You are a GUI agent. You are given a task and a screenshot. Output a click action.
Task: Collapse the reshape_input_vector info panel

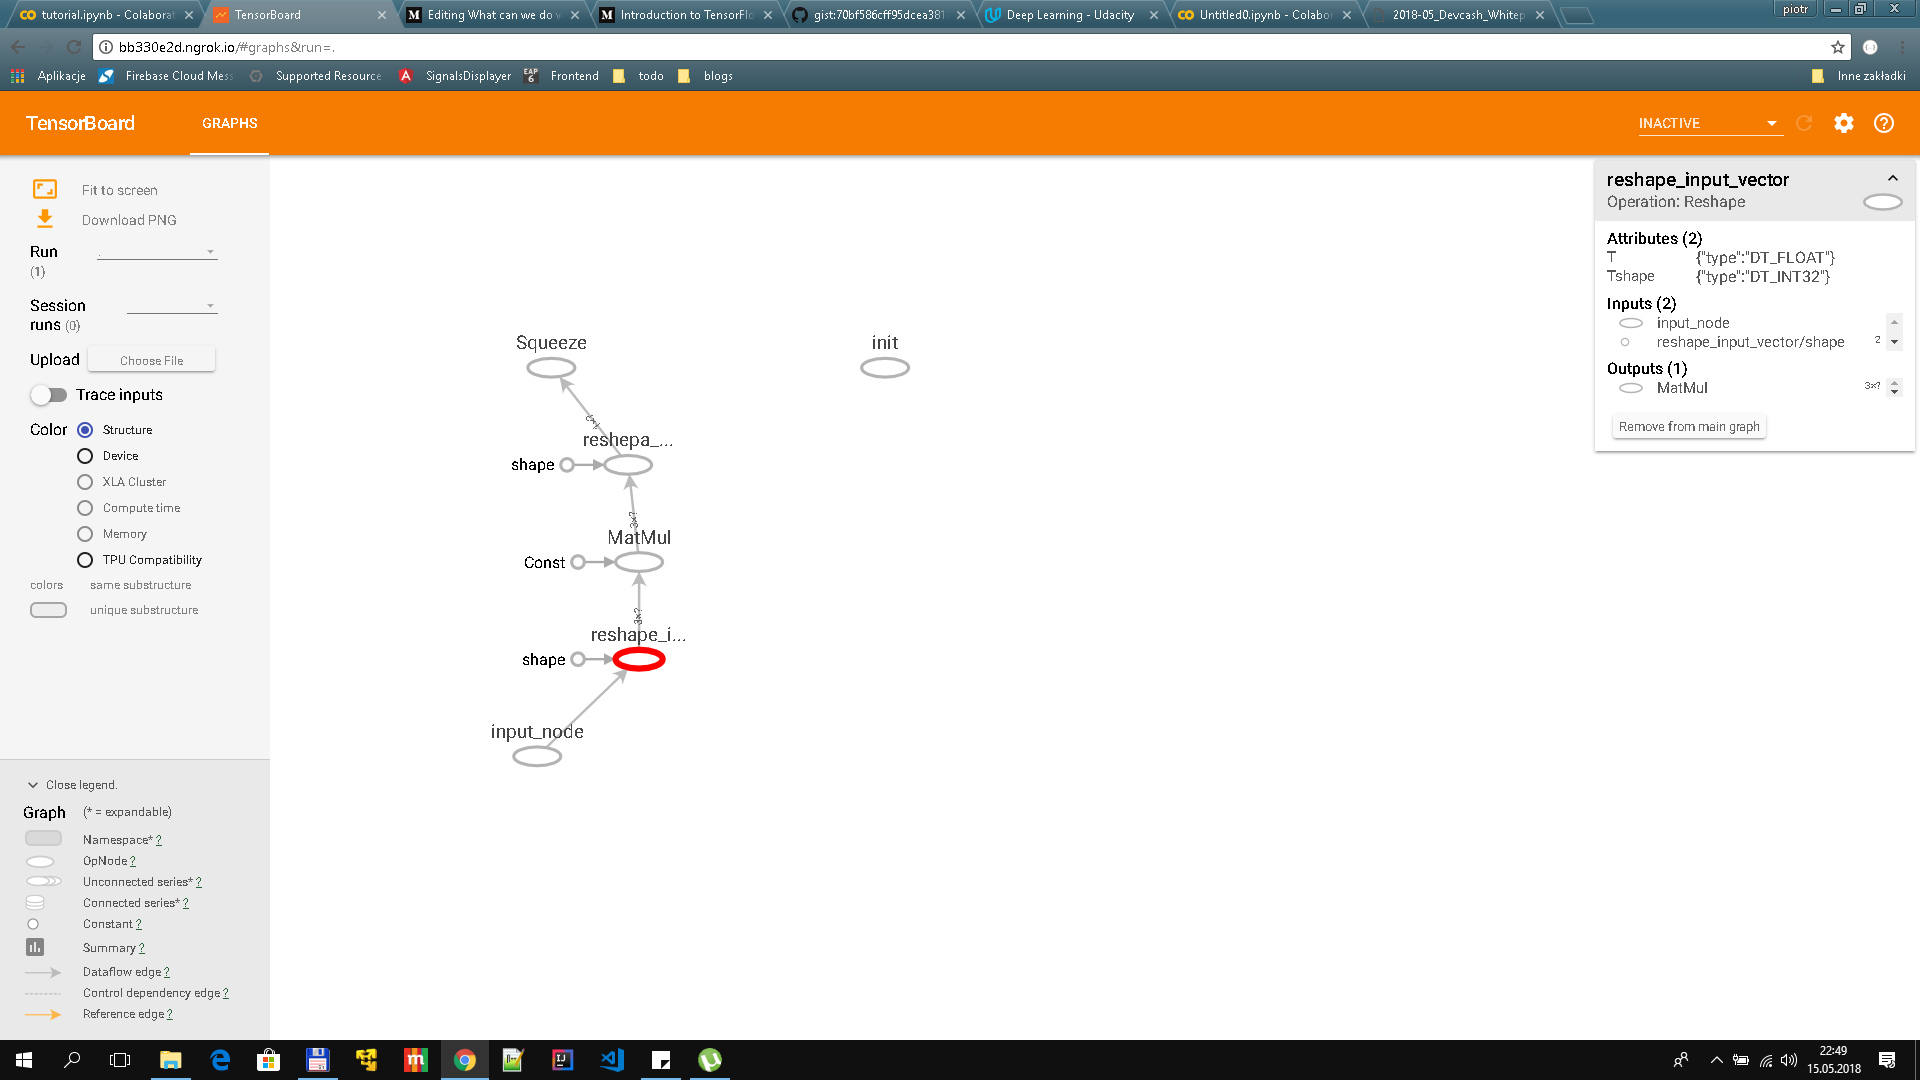[1892, 178]
